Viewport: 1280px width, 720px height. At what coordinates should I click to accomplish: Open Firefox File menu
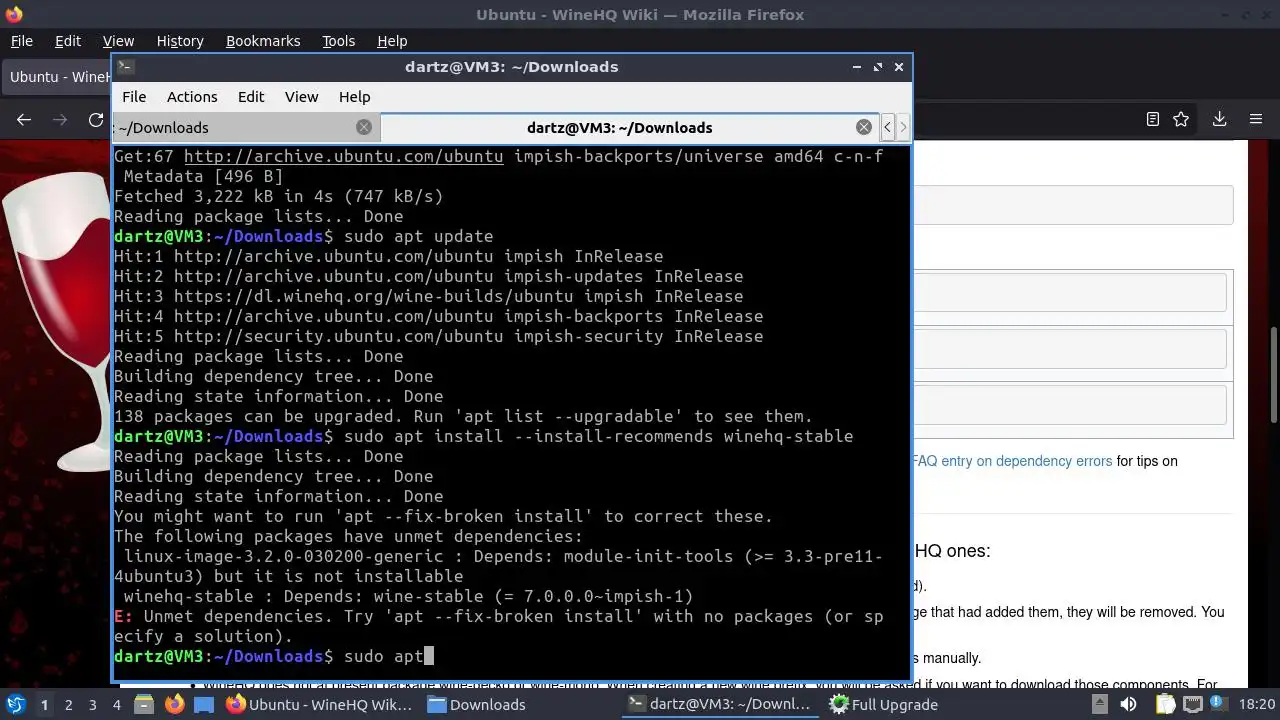coord(21,41)
